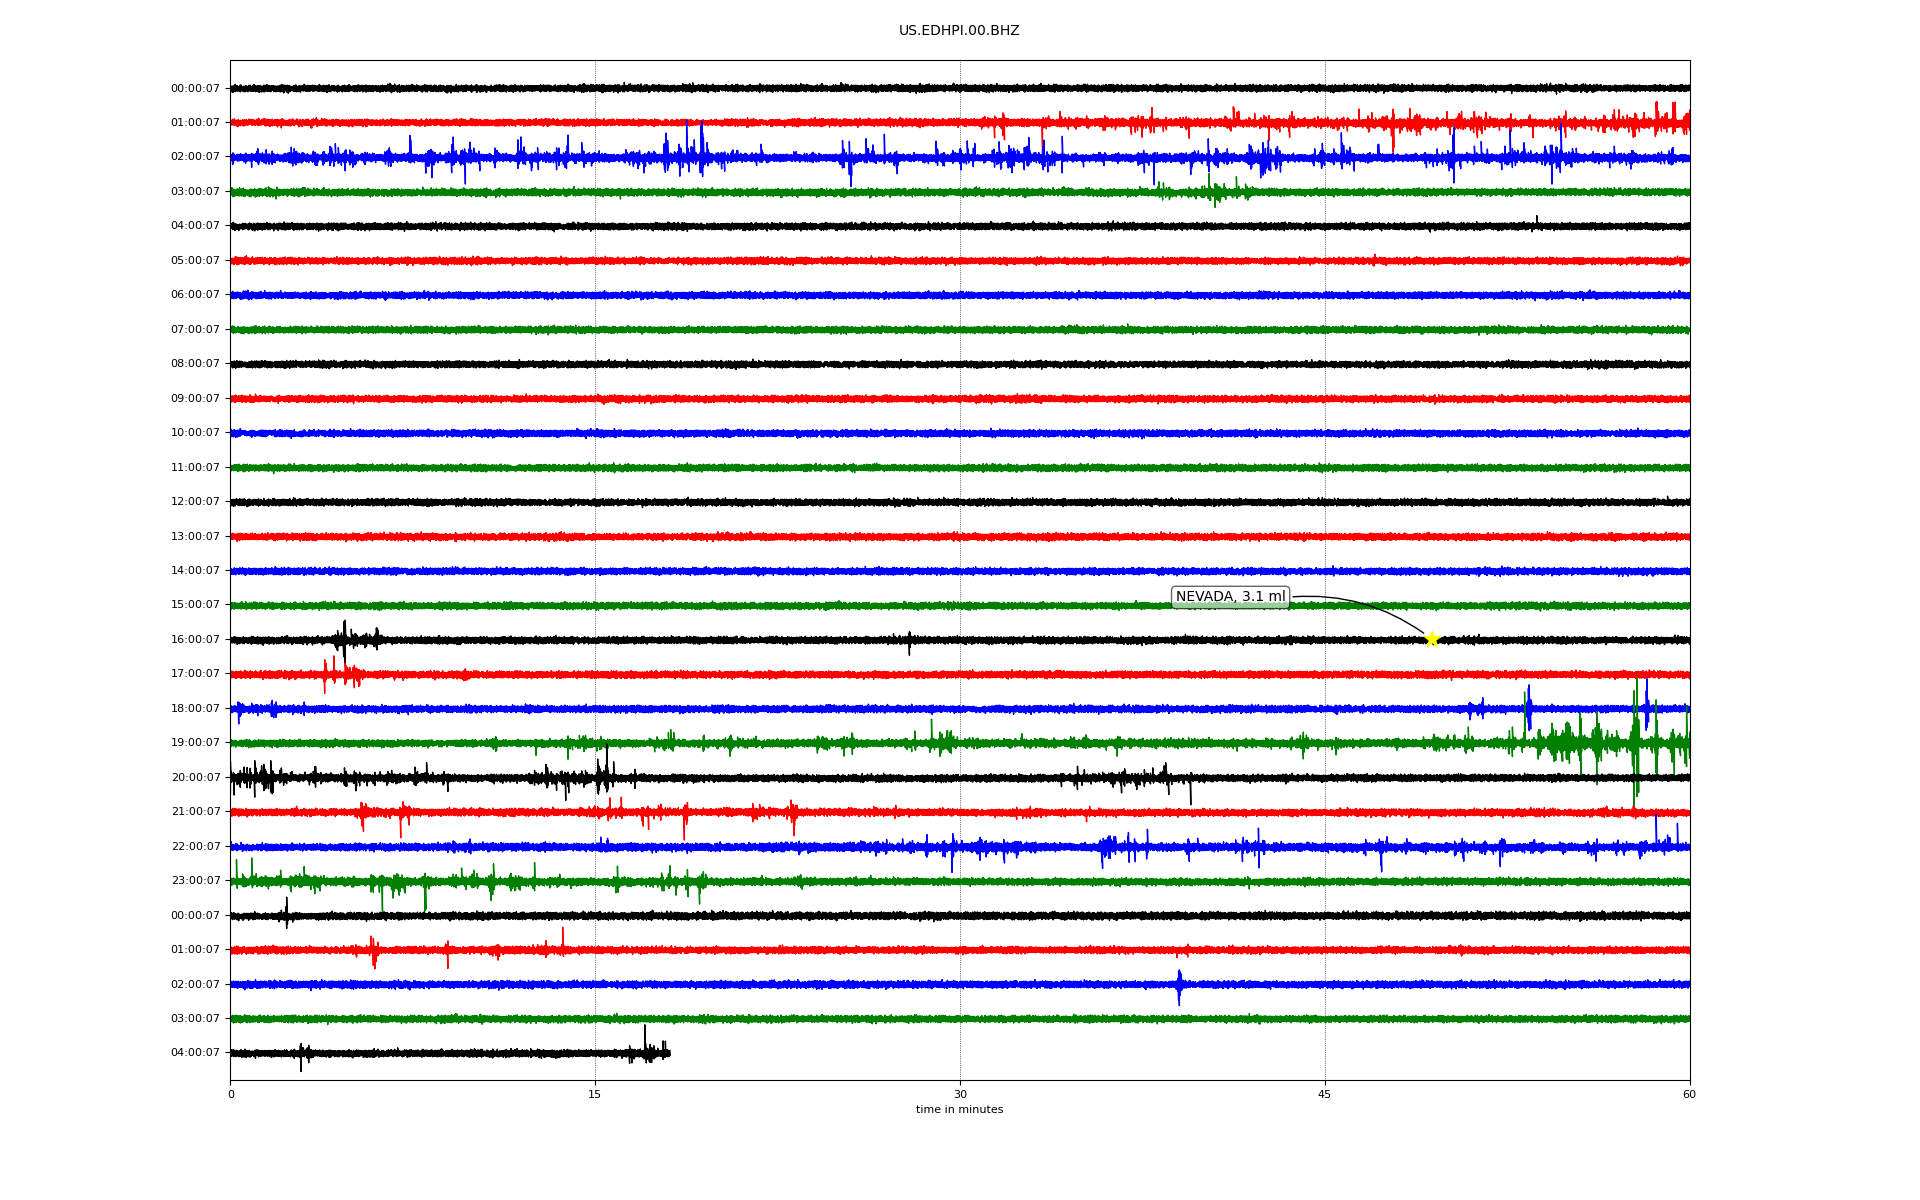1920x1200 pixels.
Task: Click the x-axis tick label 45
Action: [x=1325, y=1095]
